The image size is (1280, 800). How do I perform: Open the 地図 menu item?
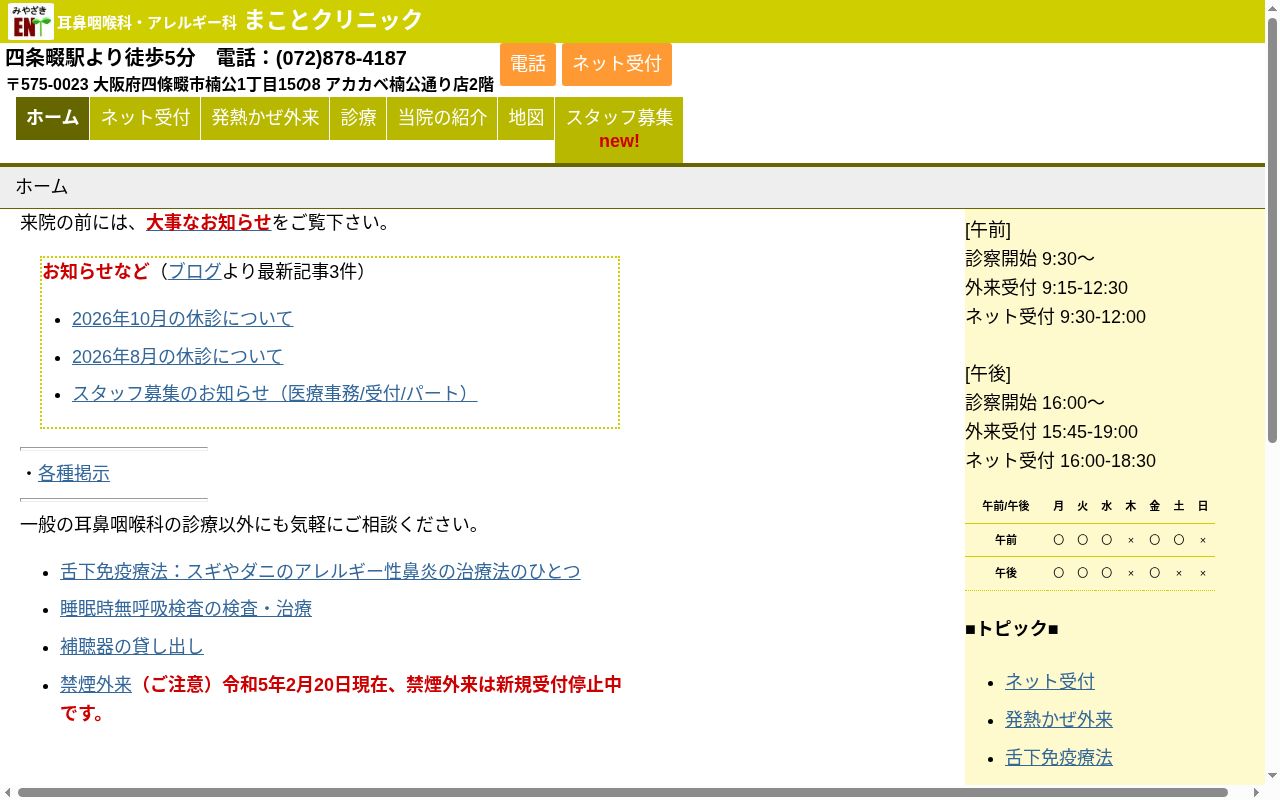526,118
